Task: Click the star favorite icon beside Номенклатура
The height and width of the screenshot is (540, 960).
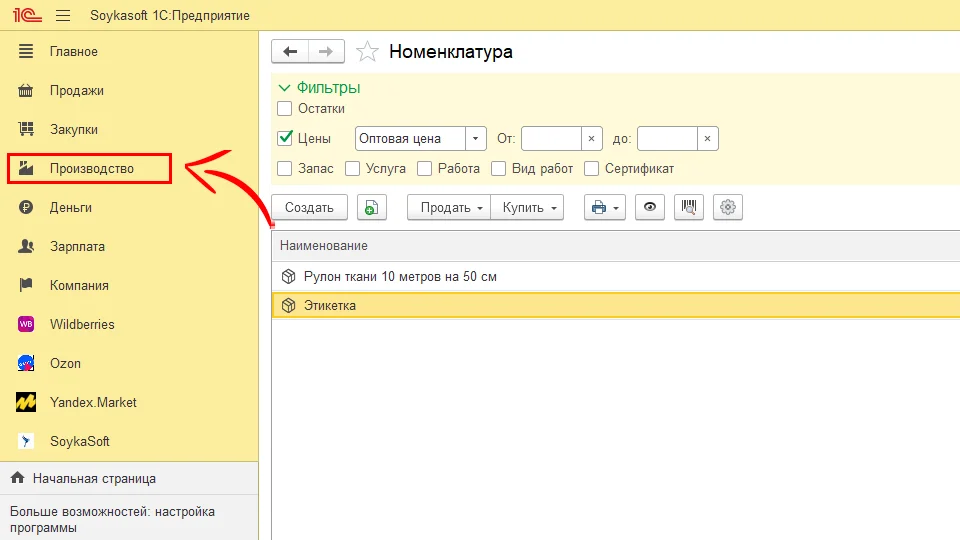Action: tap(368, 52)
